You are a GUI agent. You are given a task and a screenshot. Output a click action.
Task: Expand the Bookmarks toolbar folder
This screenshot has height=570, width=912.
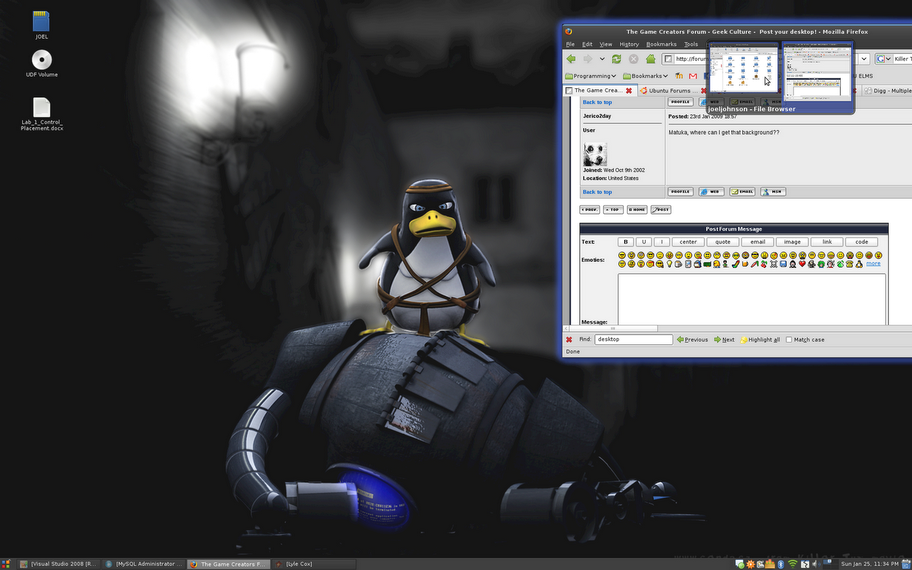[645, 76]
